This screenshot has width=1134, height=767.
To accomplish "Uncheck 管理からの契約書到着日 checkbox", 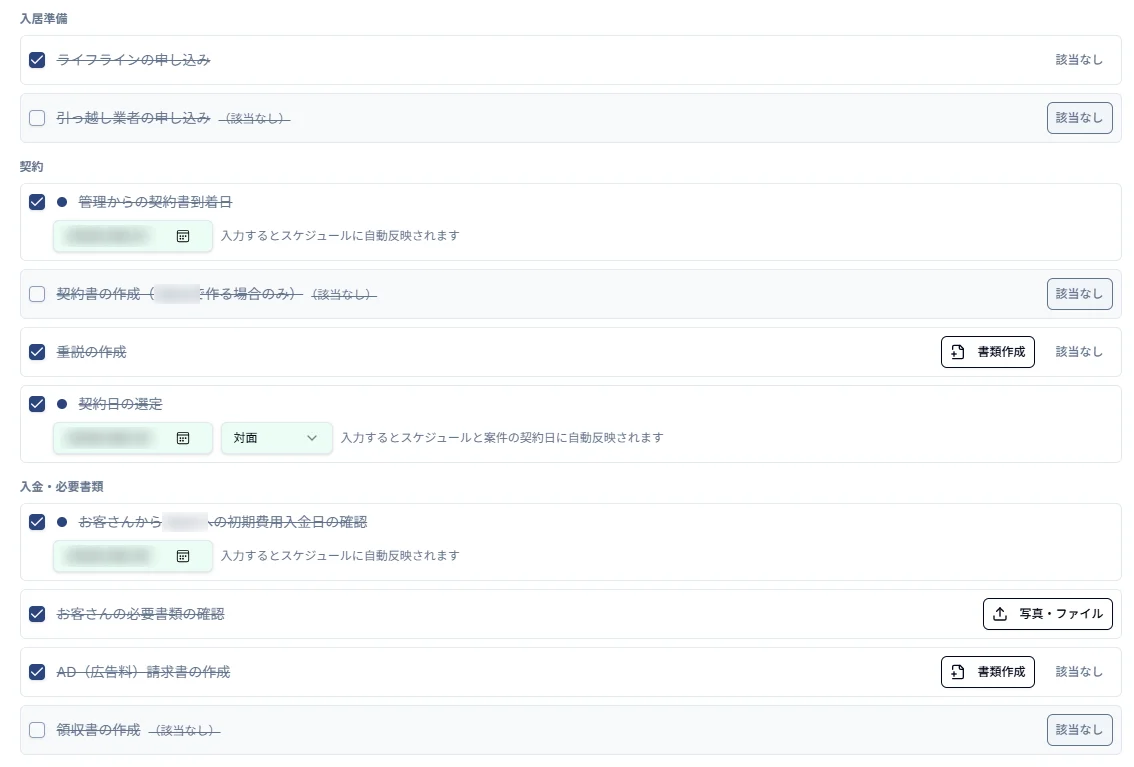I will pyautogui.click(x=37, y=202).
